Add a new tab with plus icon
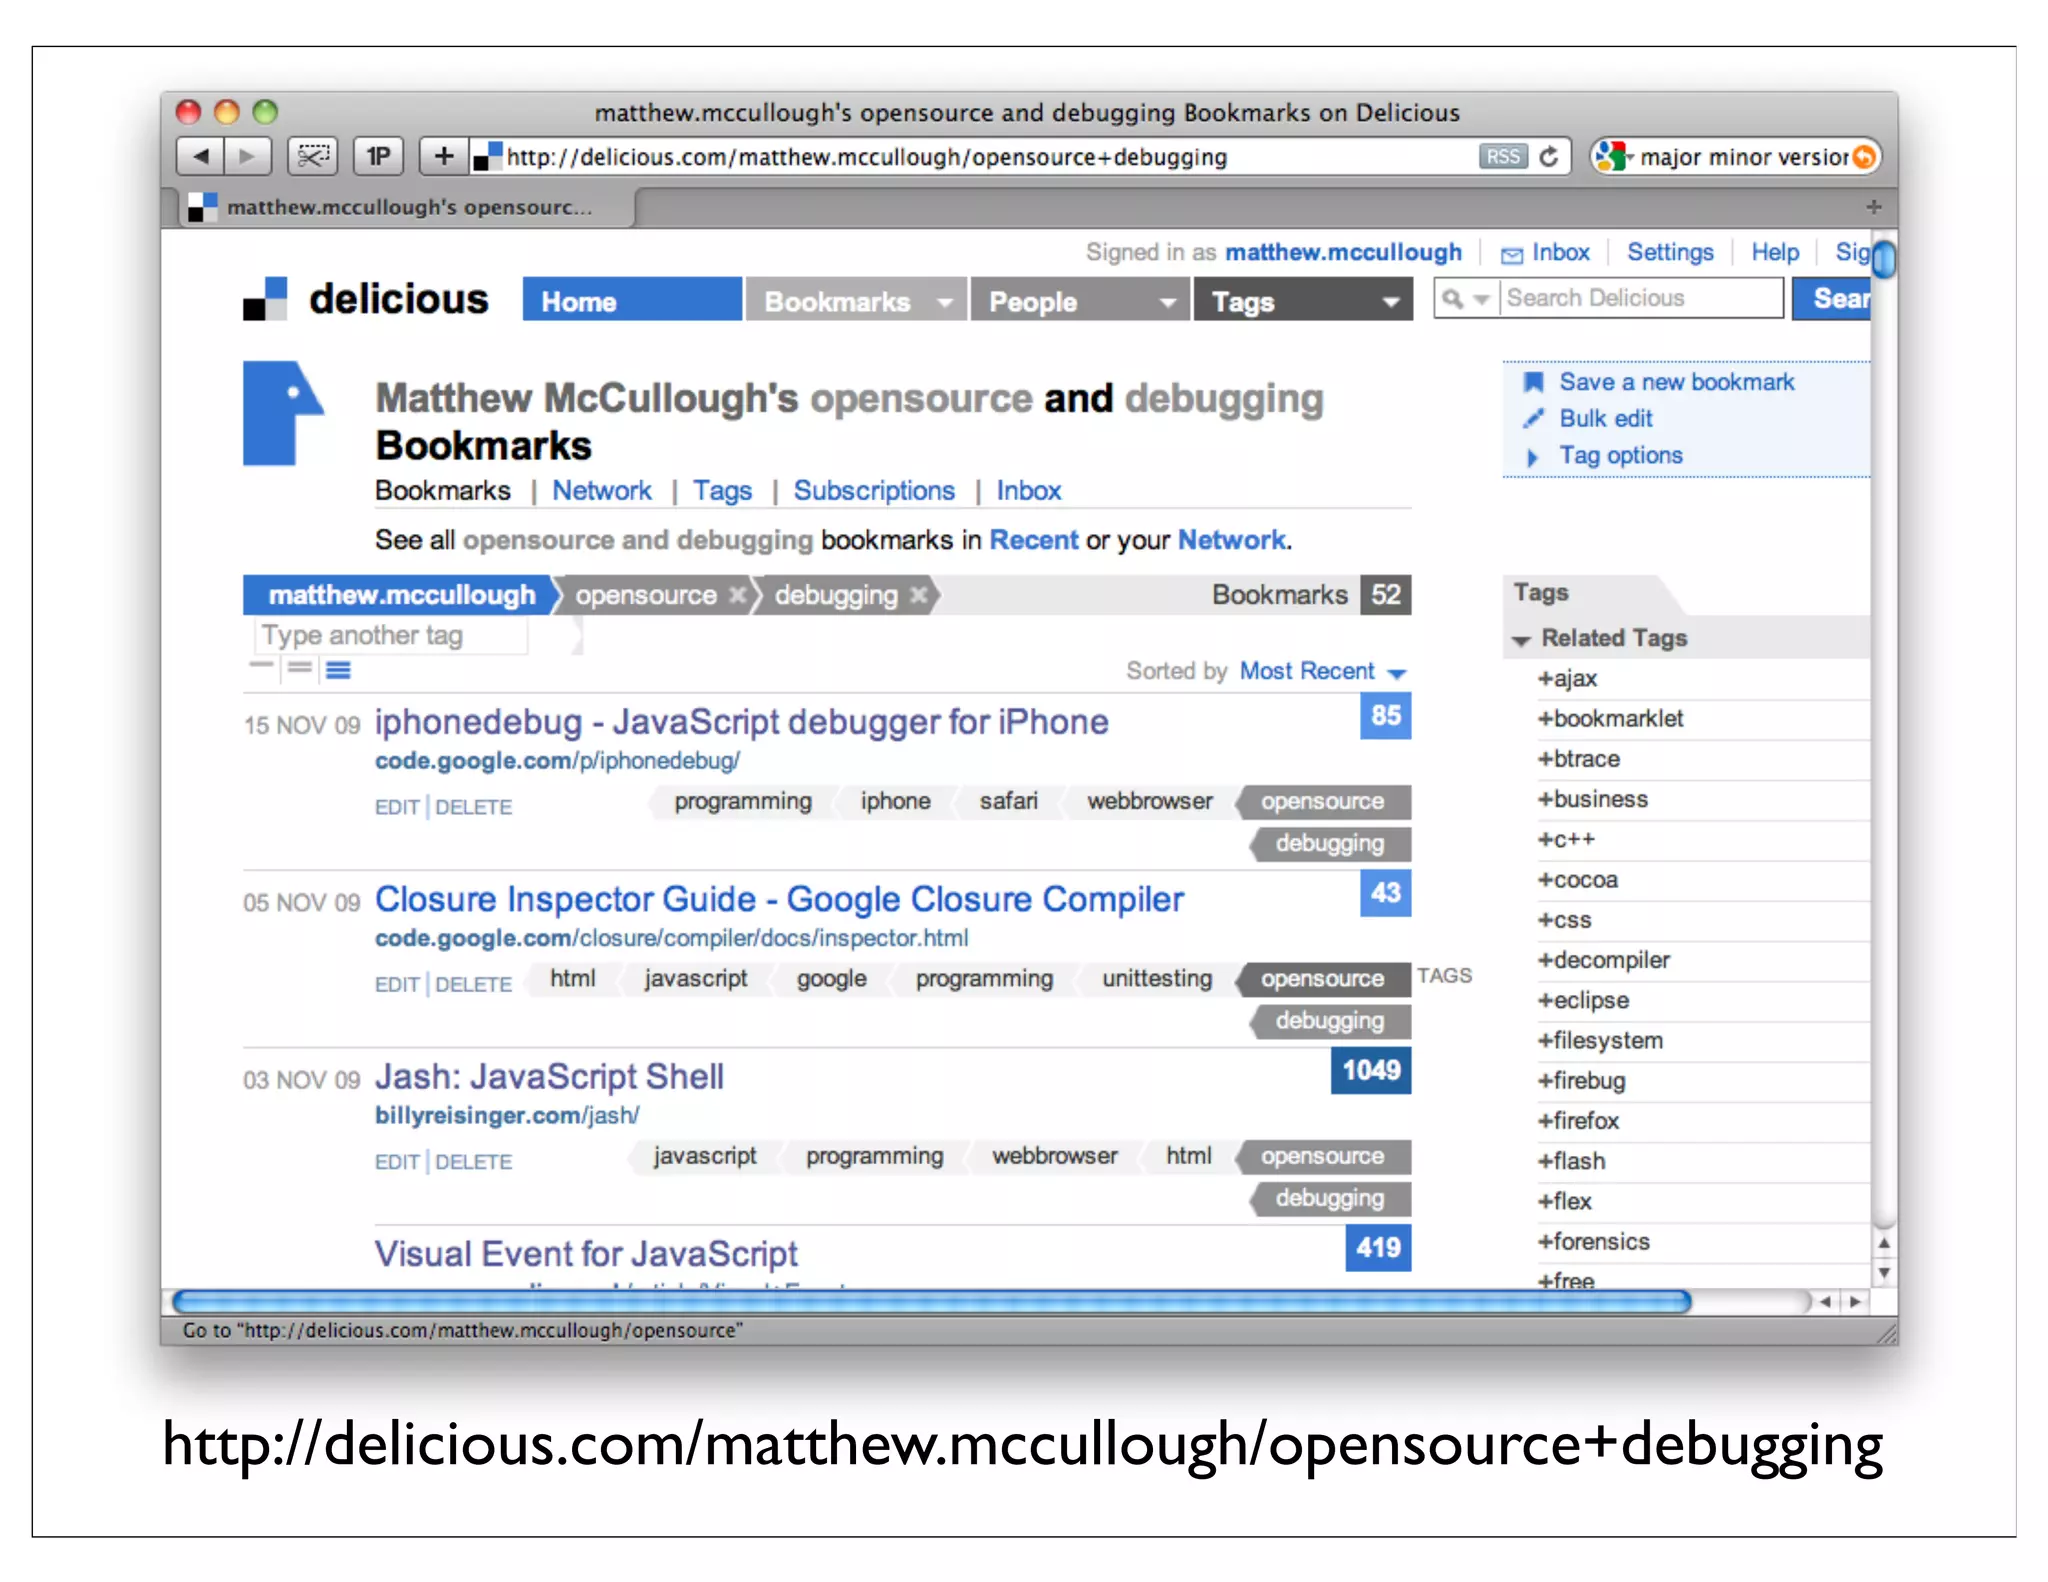The width and height of the screenshot is (2048, 1582). [x=1873, y=207]
